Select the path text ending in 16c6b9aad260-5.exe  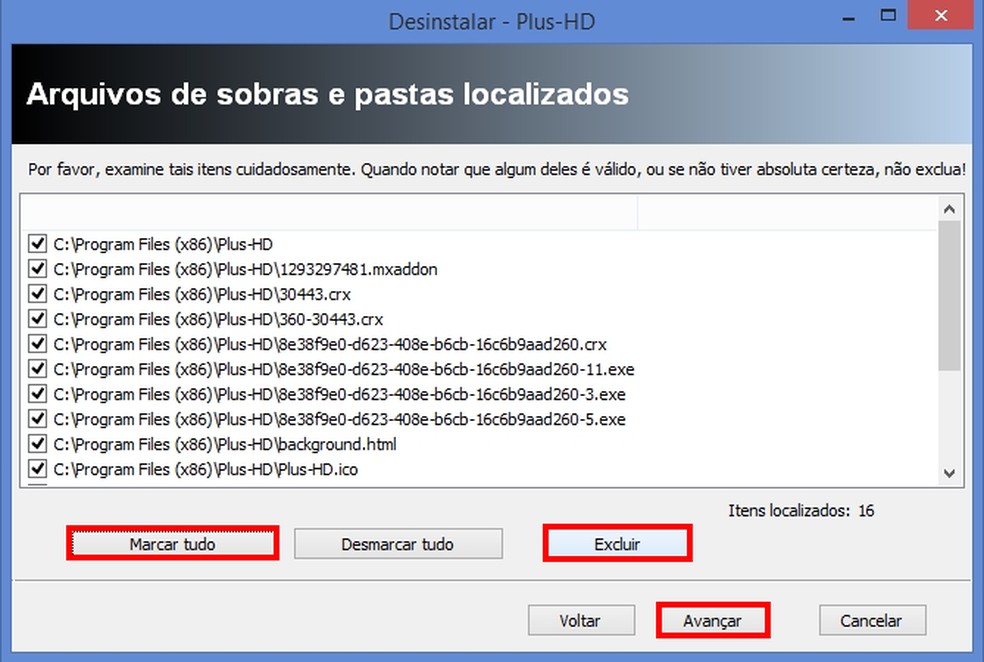pos(340,419)
